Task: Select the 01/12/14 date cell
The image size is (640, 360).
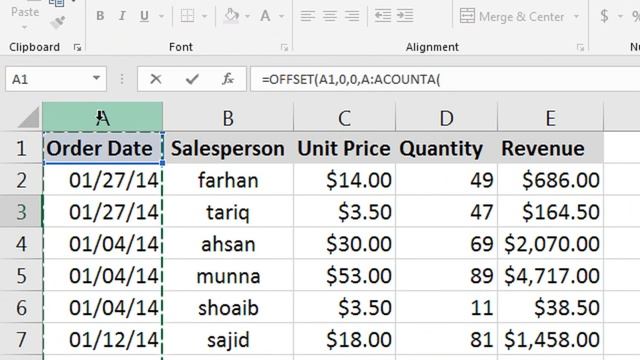Action: 102,339
